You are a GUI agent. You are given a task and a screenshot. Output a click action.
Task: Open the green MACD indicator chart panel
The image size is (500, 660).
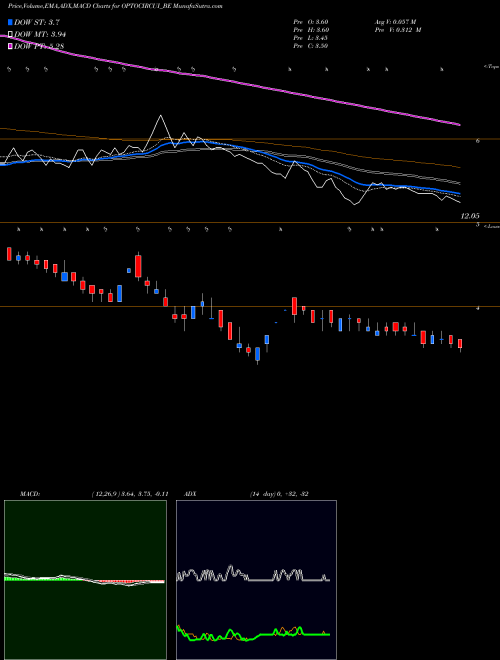click(85, 580)
